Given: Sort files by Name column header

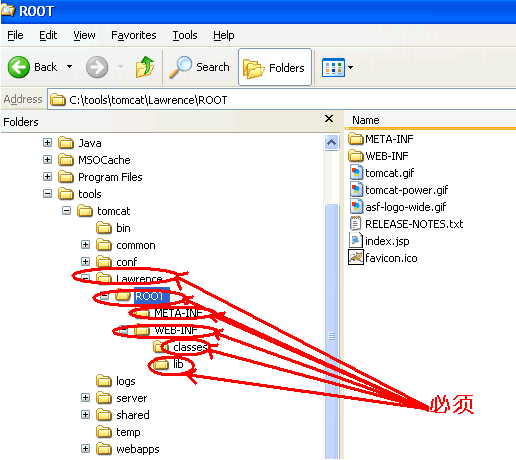Looking at the screenshot, I should tap(430, 120).
